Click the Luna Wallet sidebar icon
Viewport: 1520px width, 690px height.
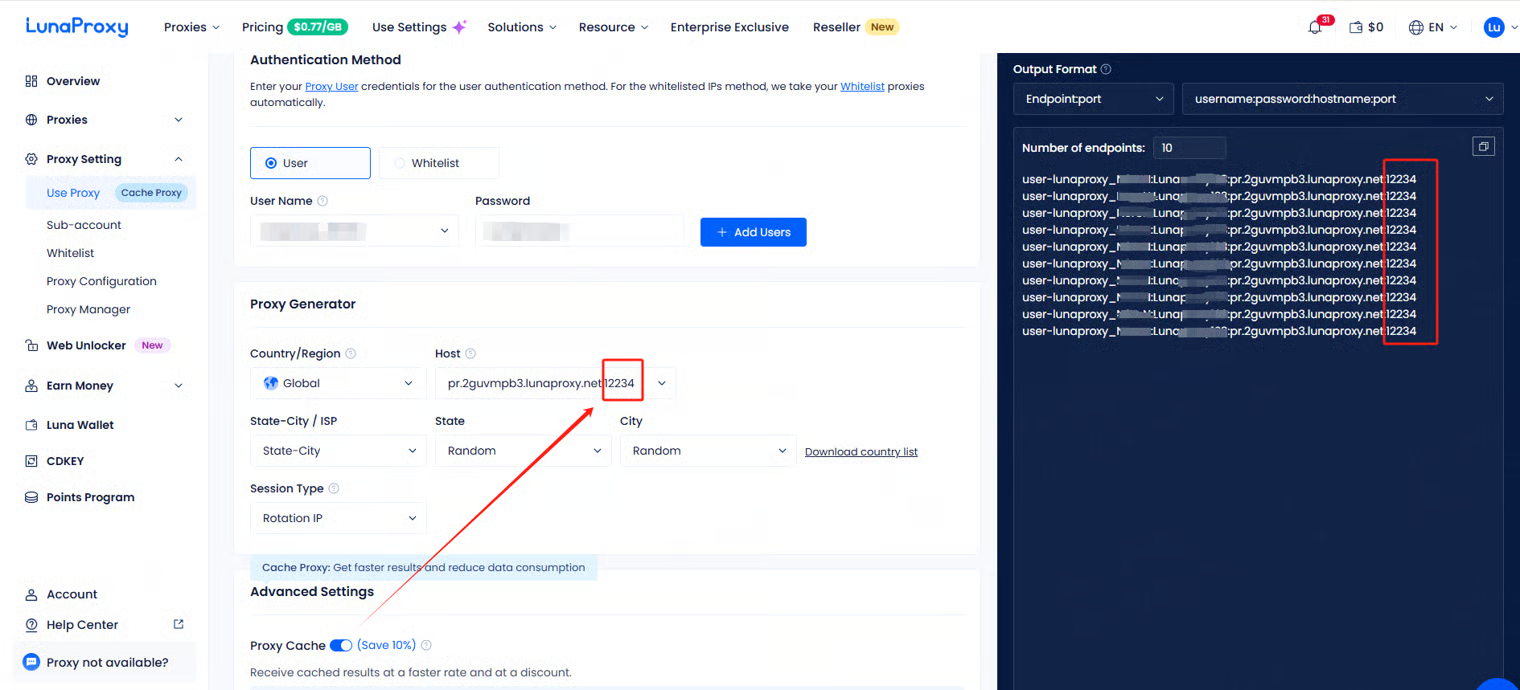tap(31, 425)
